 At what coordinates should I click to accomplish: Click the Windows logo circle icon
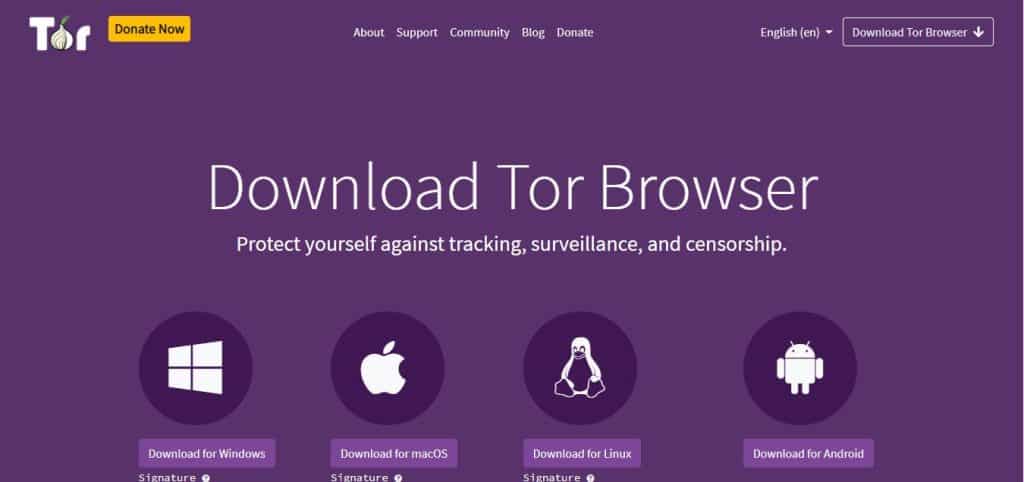tap(195, 368)
